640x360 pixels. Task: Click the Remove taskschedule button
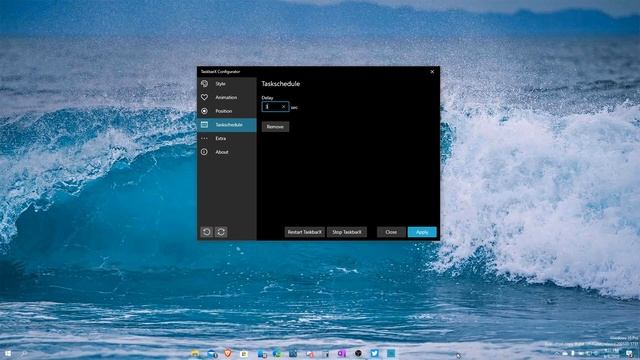(275, 127)
